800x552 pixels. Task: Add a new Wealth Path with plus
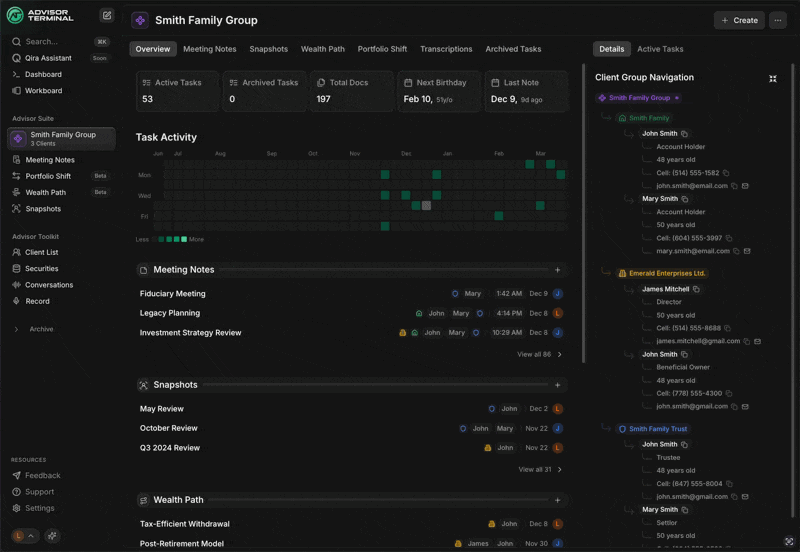(558, 500)
